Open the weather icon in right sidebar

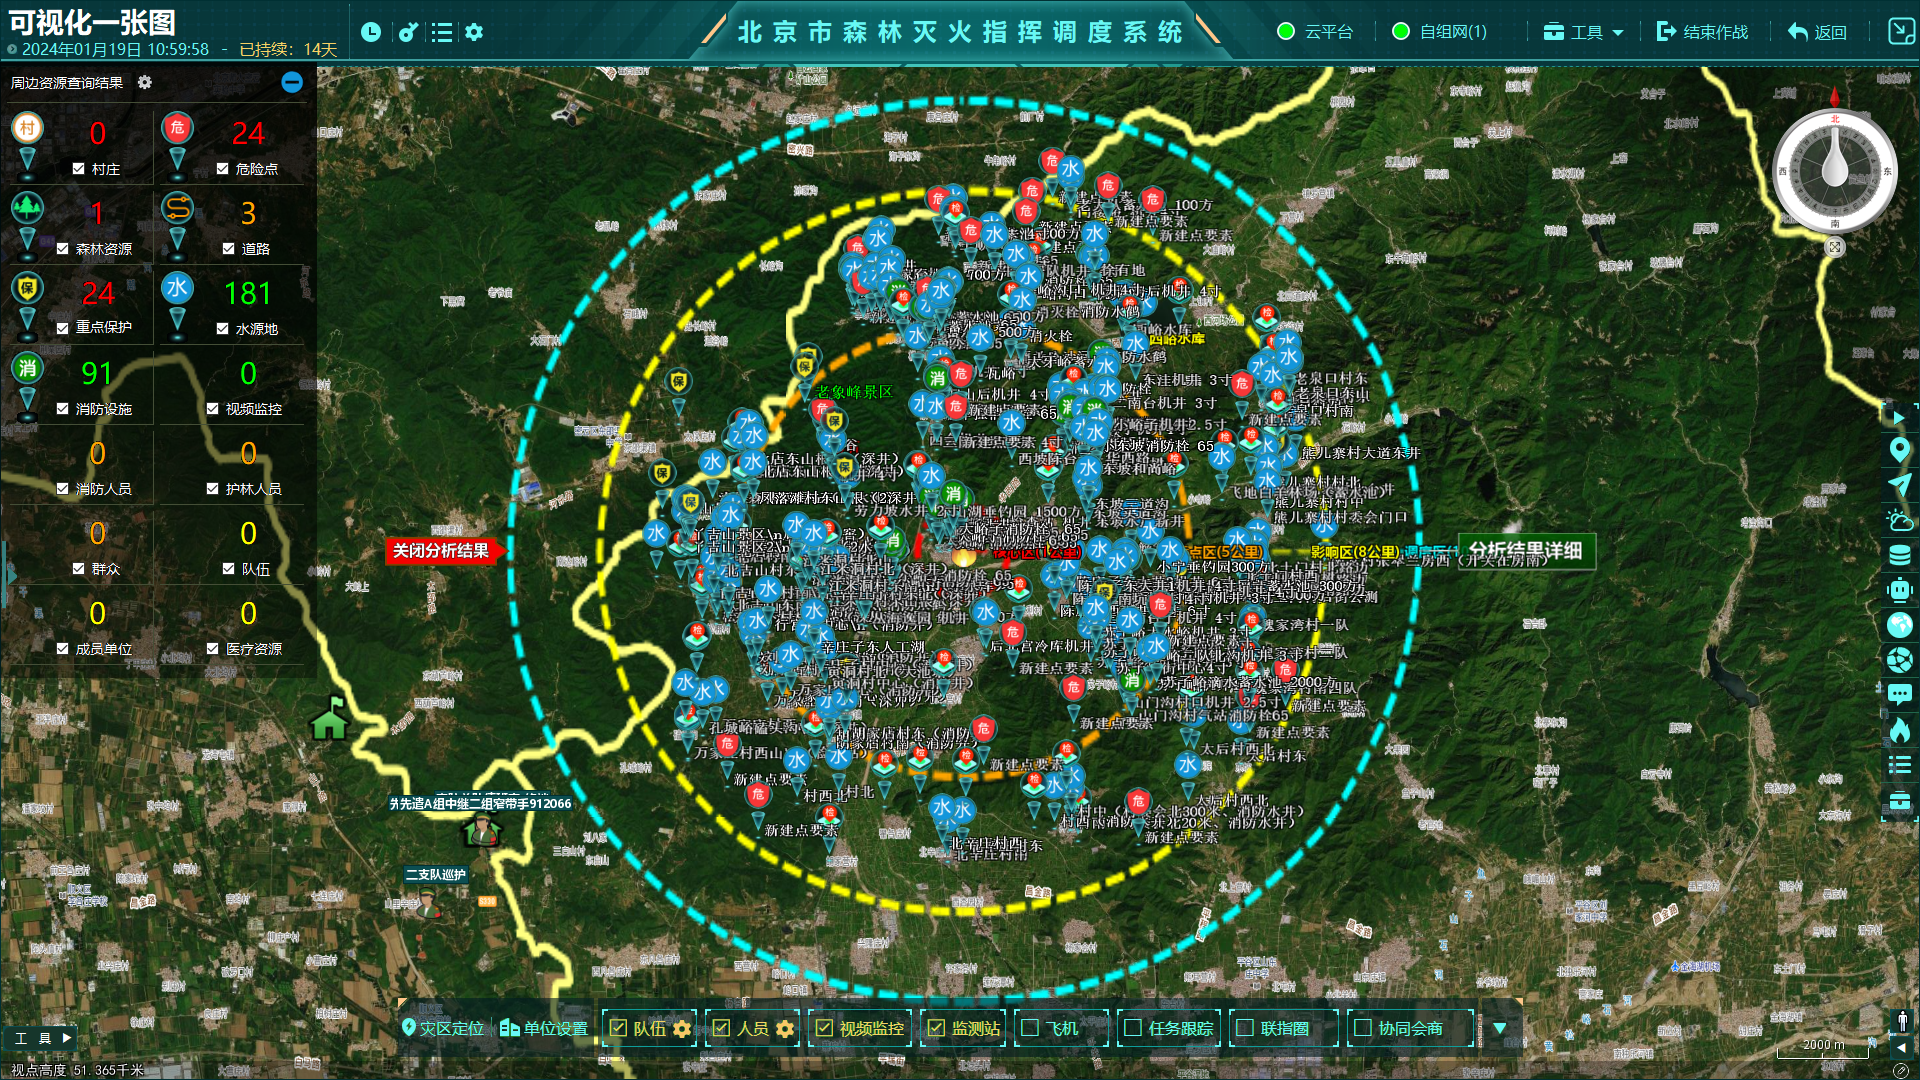[1899, 520]
